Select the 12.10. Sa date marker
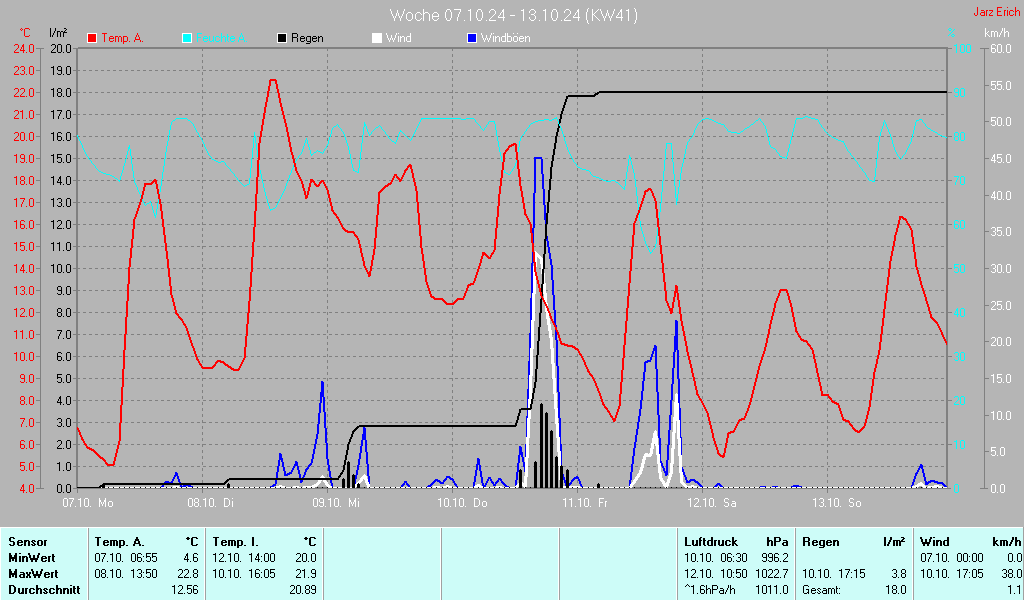Image resolution: width=1024 pixels, height=600 pixels. point(711,502)
